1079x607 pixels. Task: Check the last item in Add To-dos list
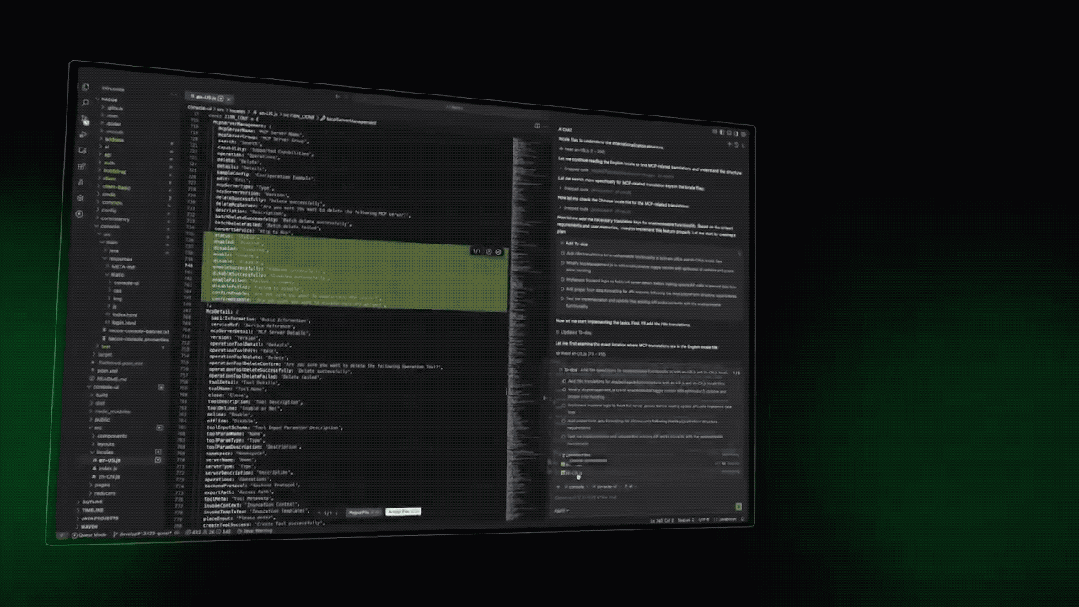click(562, 299)
